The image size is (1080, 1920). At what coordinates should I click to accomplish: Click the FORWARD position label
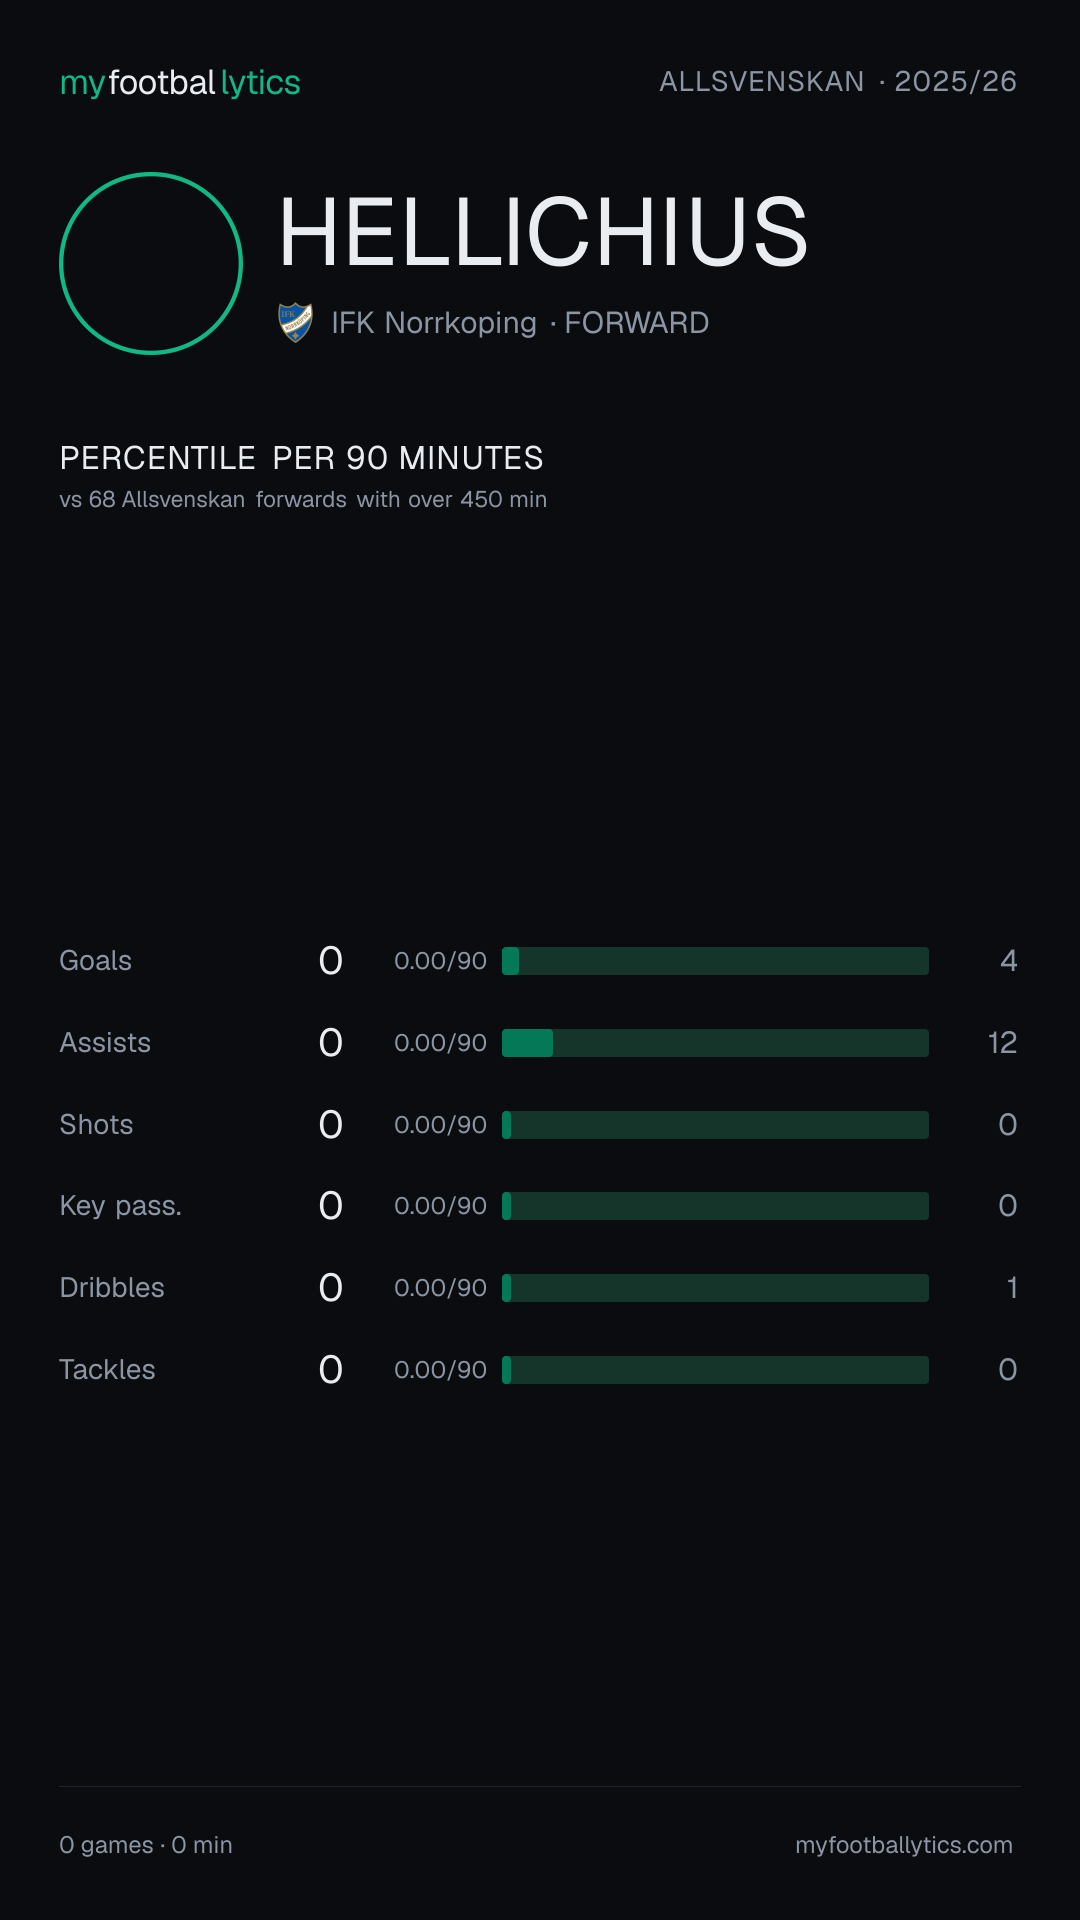tap(637, 323)
